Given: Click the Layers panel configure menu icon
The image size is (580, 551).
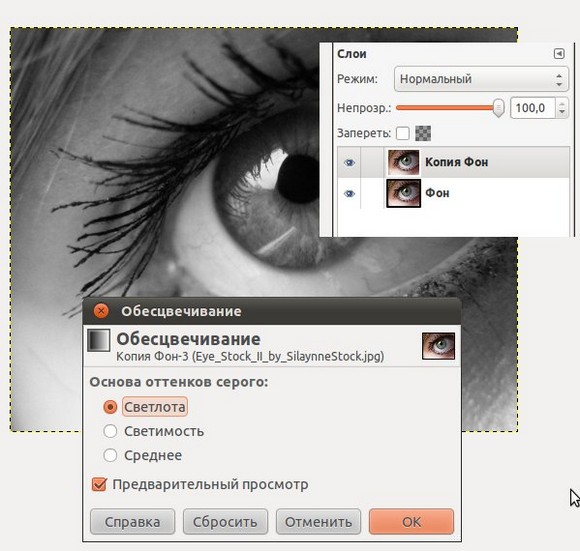Looking at the screenshot, I should pos(559,54).
